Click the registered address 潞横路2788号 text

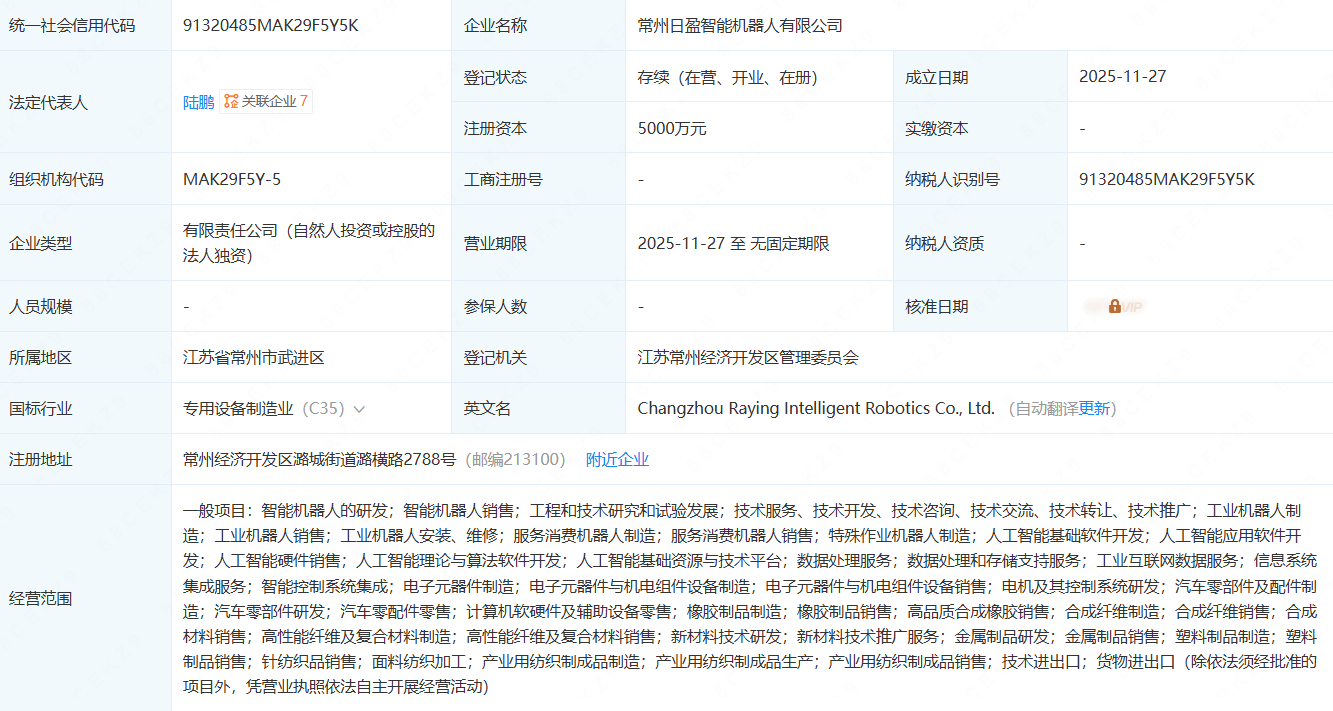[319, 460]
